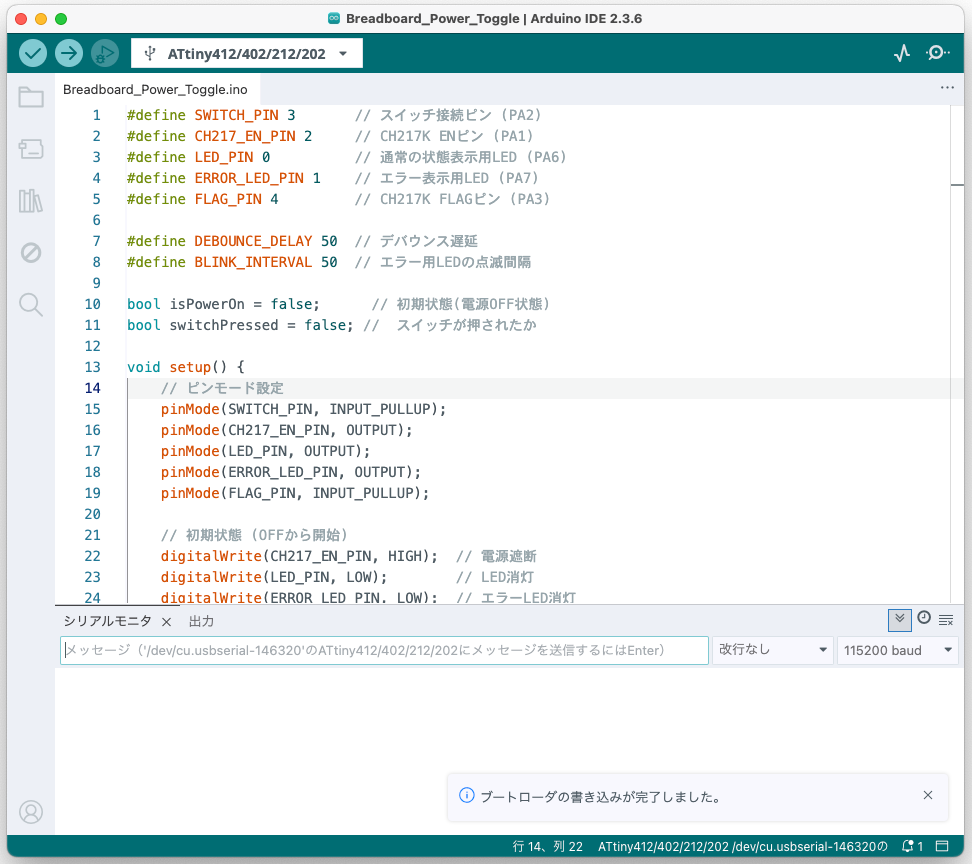Click the Verify sketch checkmark button
The width and height of the screenshot is (972, 864).
(33, 53)
